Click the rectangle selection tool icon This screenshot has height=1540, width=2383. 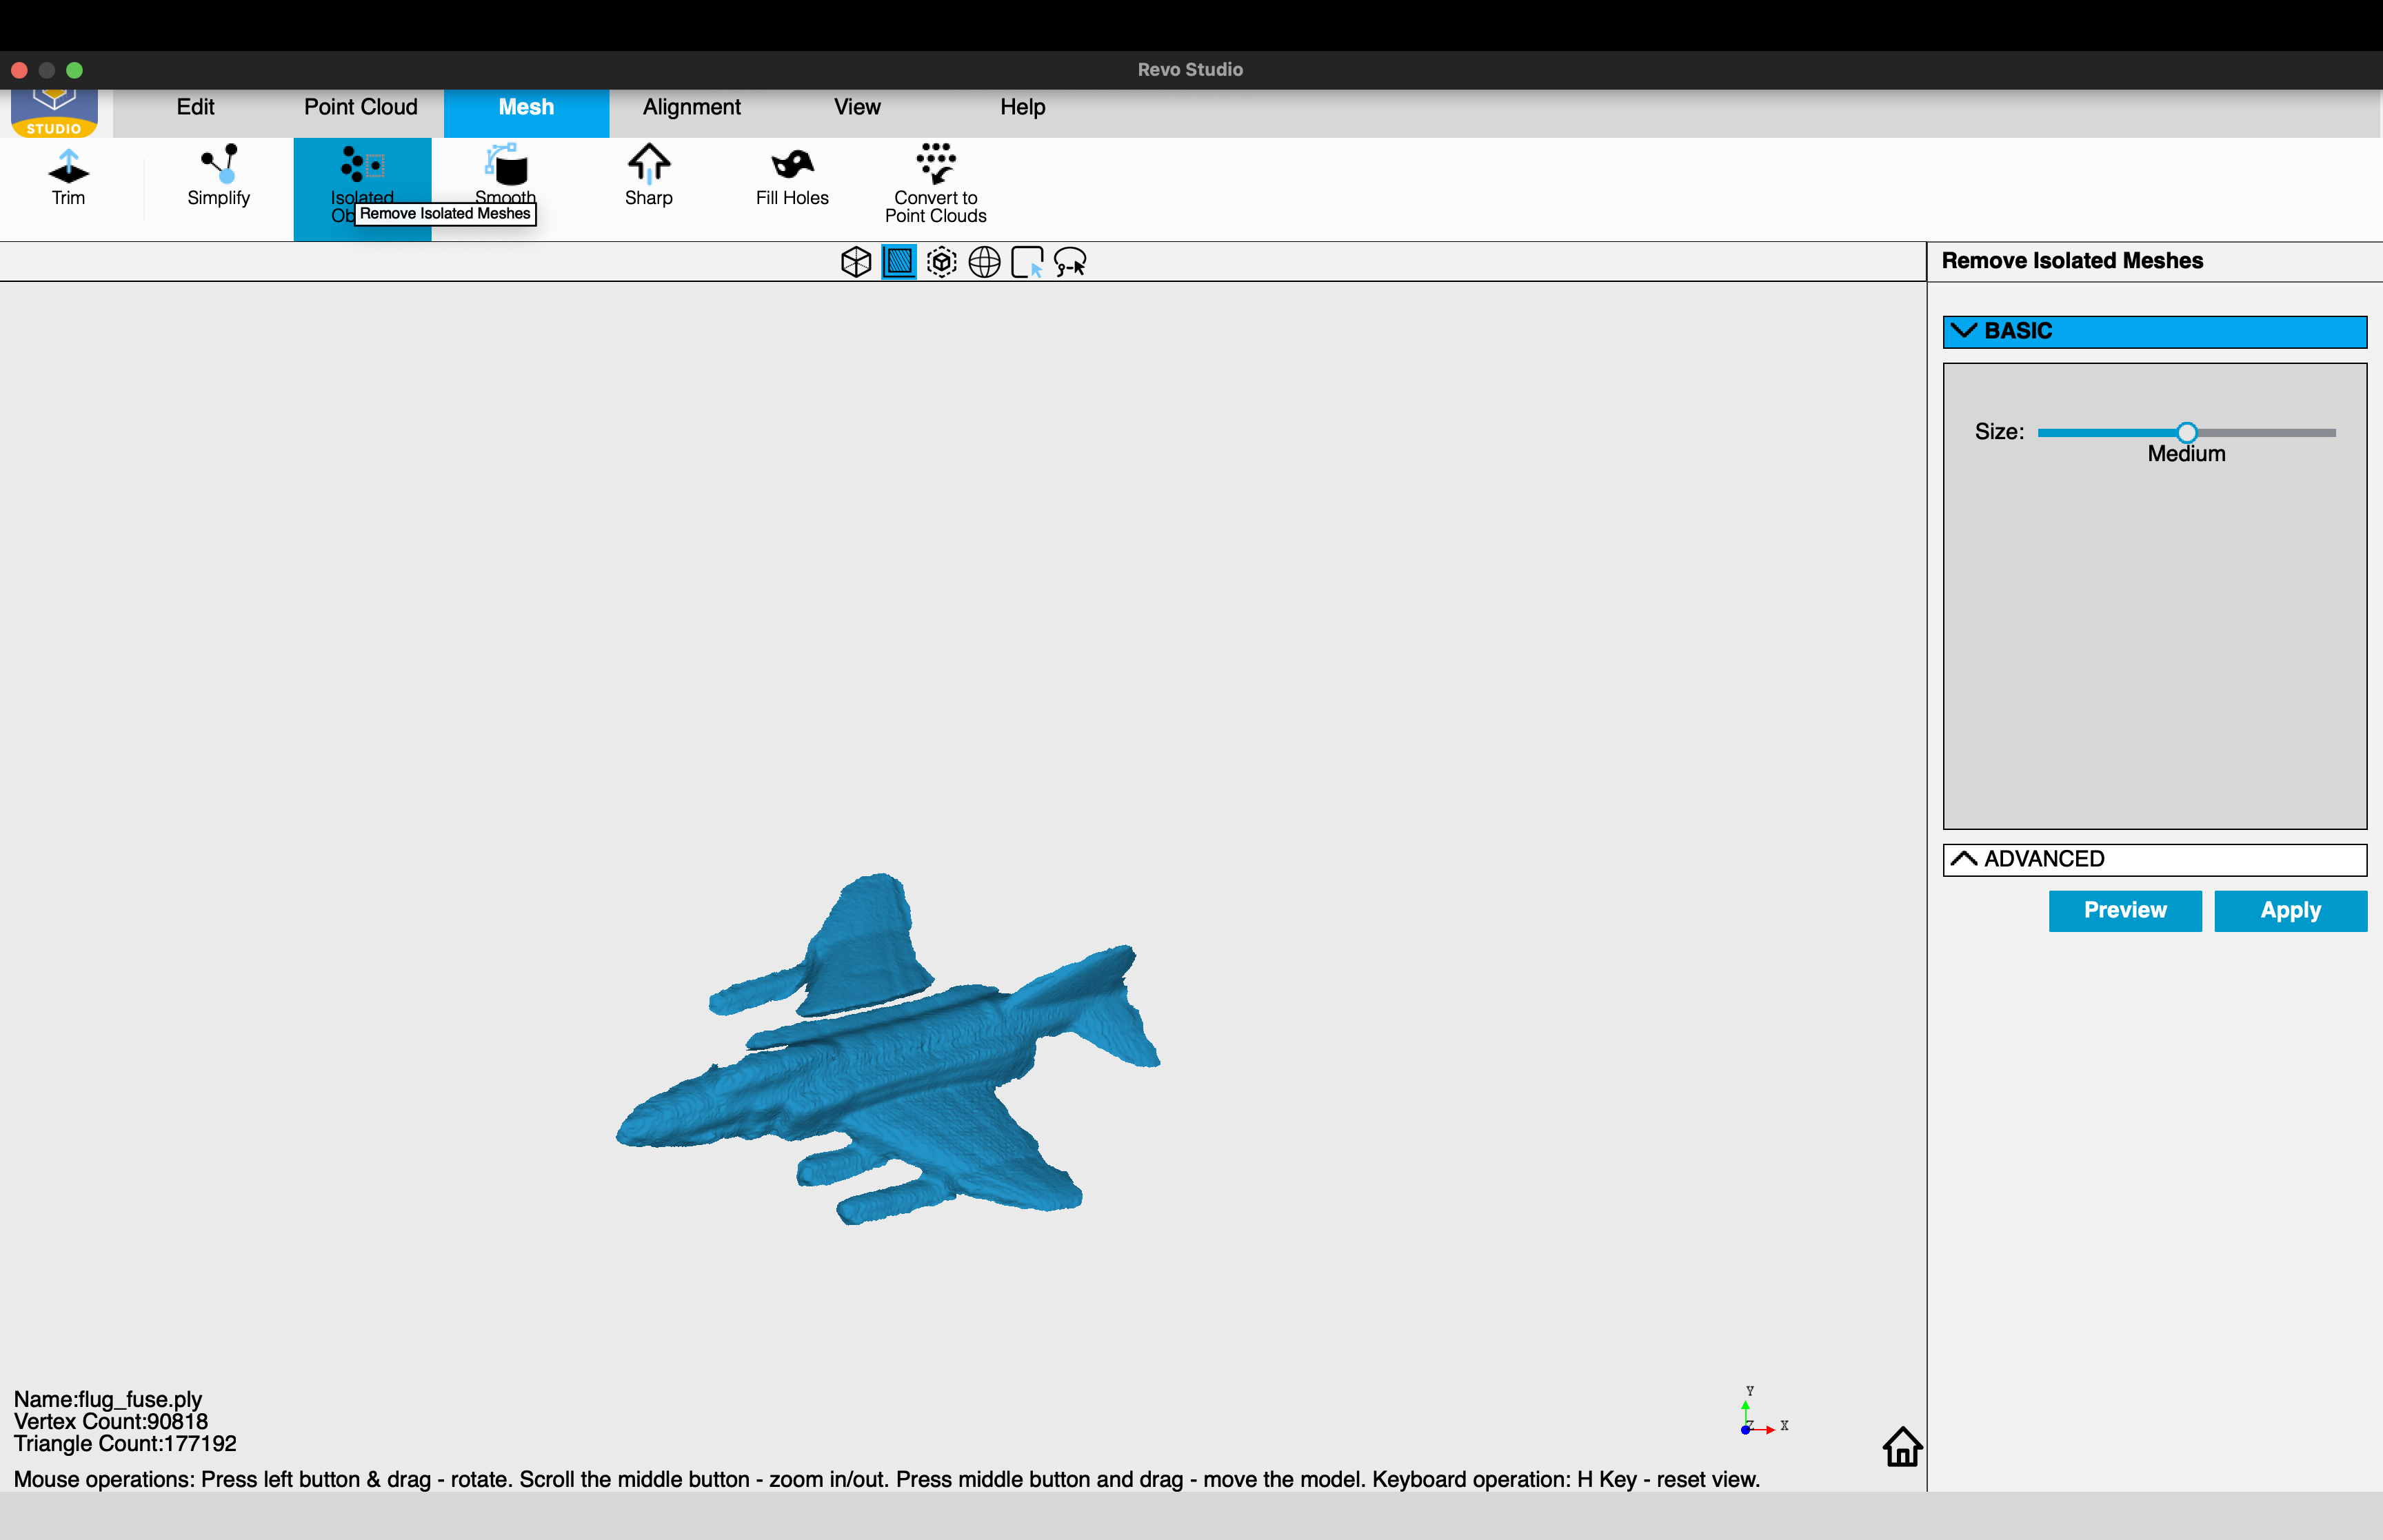pyautogui.click(x=1027, y=262)
